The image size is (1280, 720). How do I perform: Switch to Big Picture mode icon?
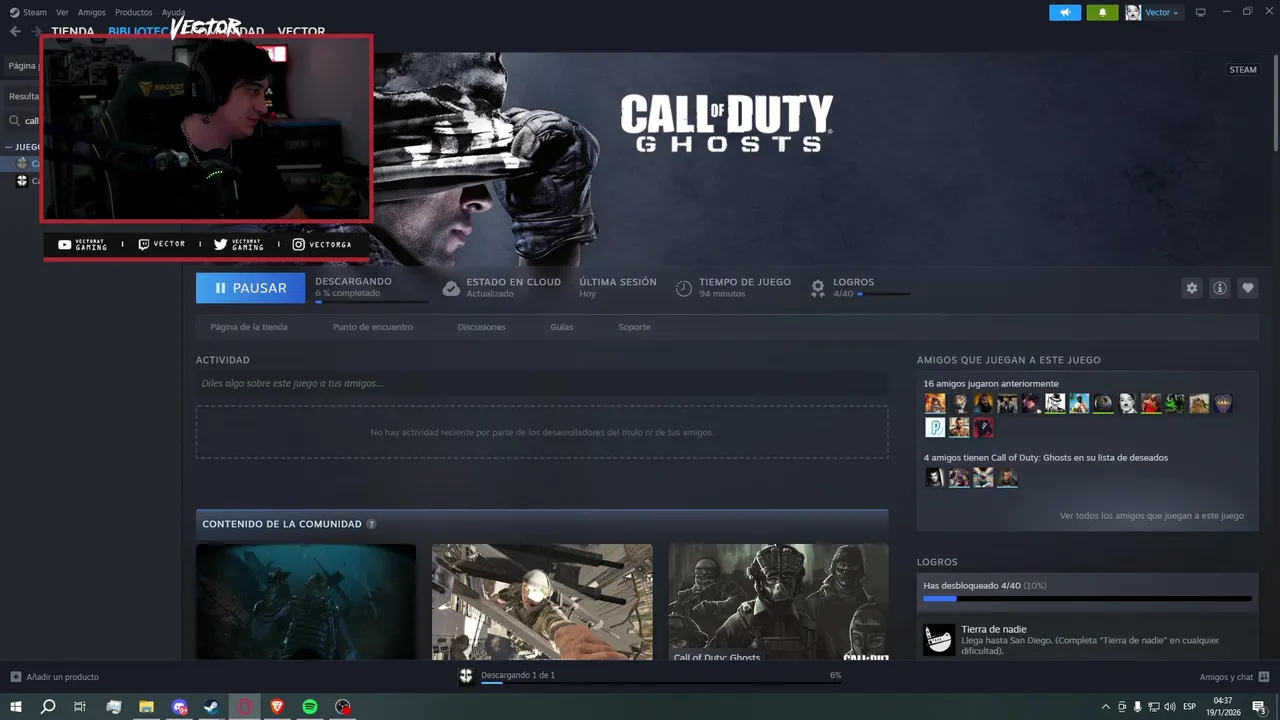pyautogui.click(x=1201, y=12)
